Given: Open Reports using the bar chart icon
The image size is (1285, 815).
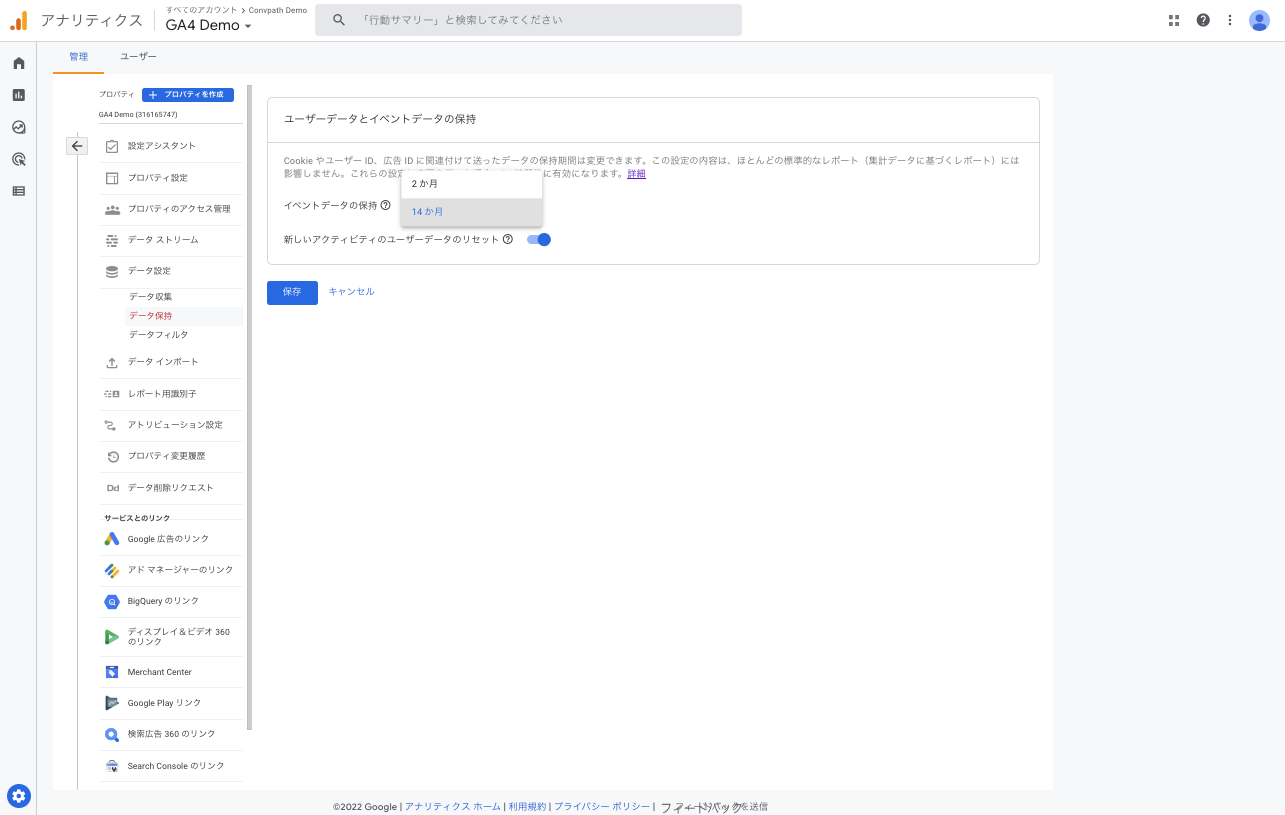Looking at the screenshot, I should [x=17, y=95].
